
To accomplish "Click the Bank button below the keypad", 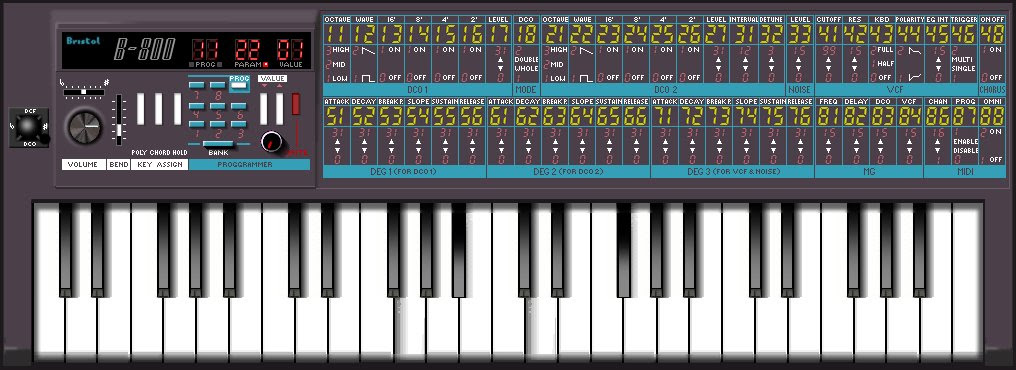I will pos(218,143).
